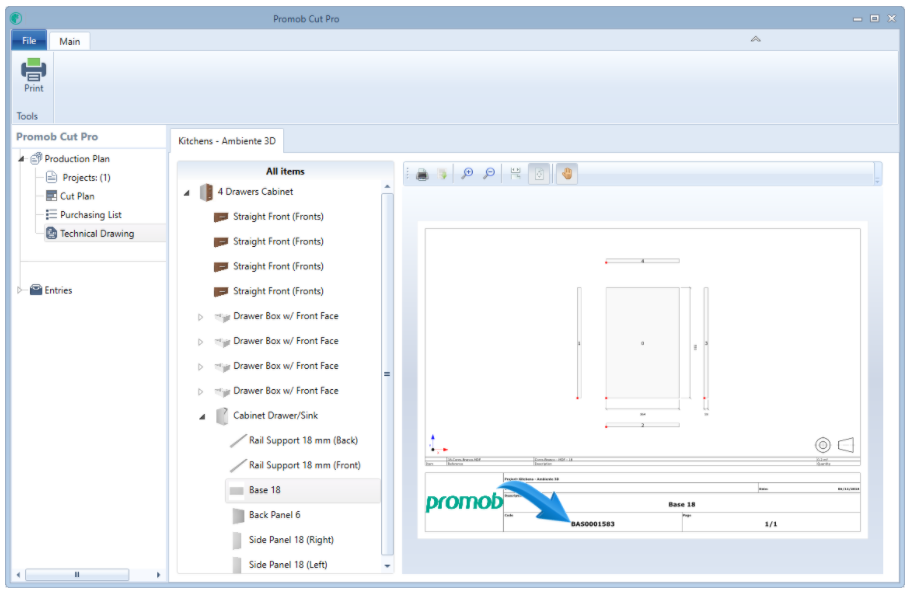Click the Technical Drawing icon
Screen dimensions: 914x593
[x=51, y=233]
